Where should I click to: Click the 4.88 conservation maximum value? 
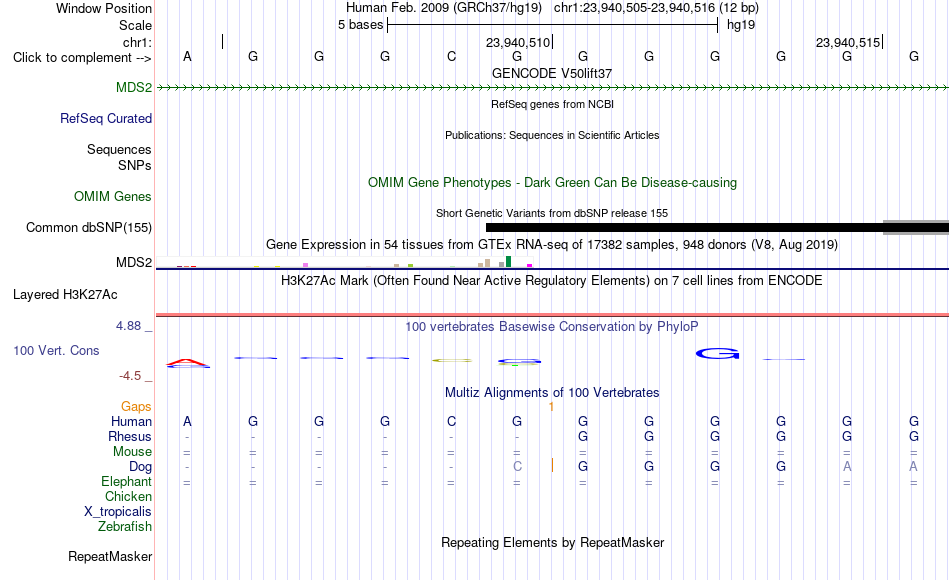(128, 326)
